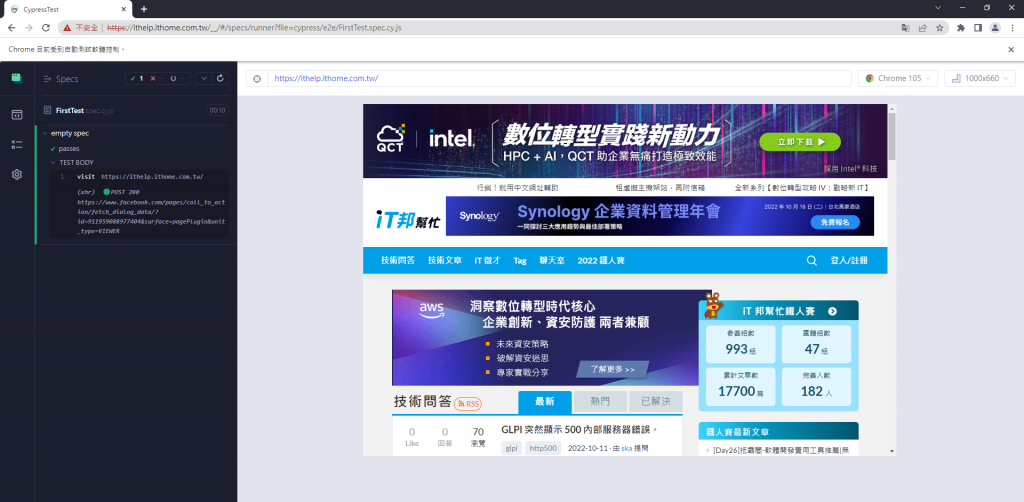Click the 累計文章數 17700 stat card
The height and width of the screenshot is (502, 1024).
click(x=741, y=386)
